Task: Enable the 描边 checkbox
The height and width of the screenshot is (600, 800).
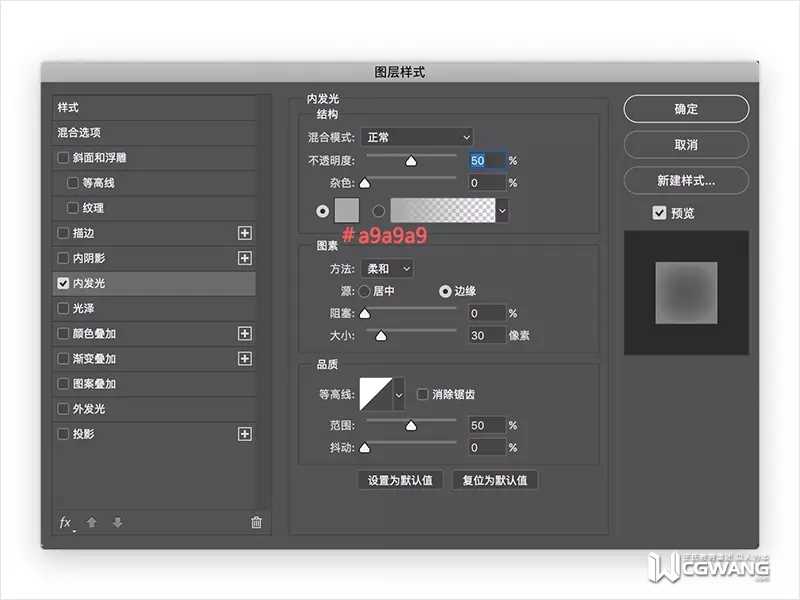Action: 63,233
